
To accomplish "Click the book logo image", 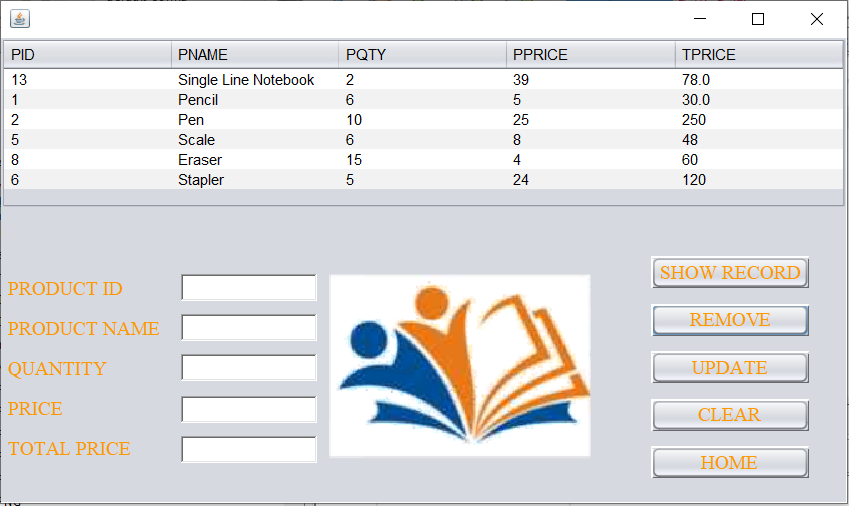I will coord(460,366).
